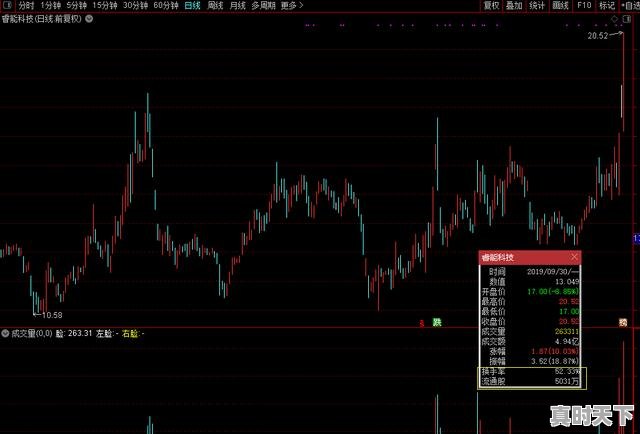Open the 复权 adjustment menu
640x434 pixels.
tap(491, 6)
